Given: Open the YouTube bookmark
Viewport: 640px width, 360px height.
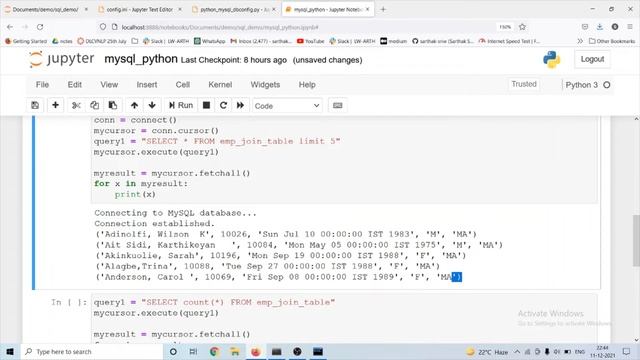Looking at the screenshot, I should coord(311,41).
